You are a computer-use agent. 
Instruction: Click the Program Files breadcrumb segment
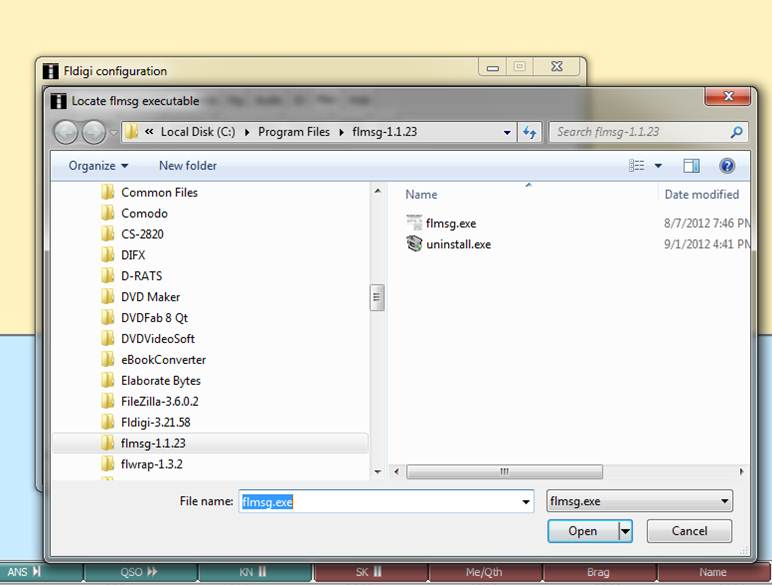295,131
